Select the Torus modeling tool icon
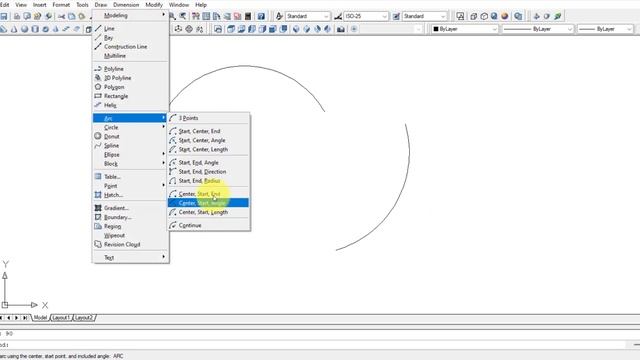The width and height of the screenshot is (640, 360). pos(46,29)
